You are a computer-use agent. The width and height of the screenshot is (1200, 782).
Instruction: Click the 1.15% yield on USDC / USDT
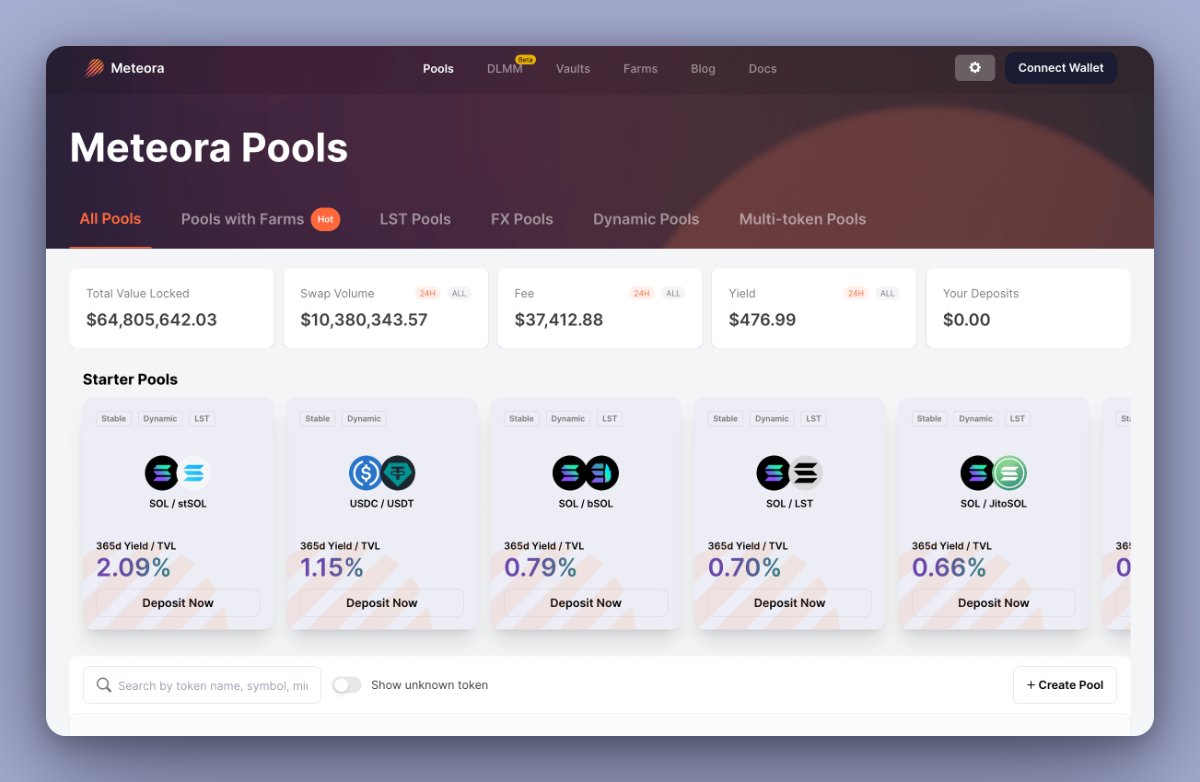coord(332,568)
